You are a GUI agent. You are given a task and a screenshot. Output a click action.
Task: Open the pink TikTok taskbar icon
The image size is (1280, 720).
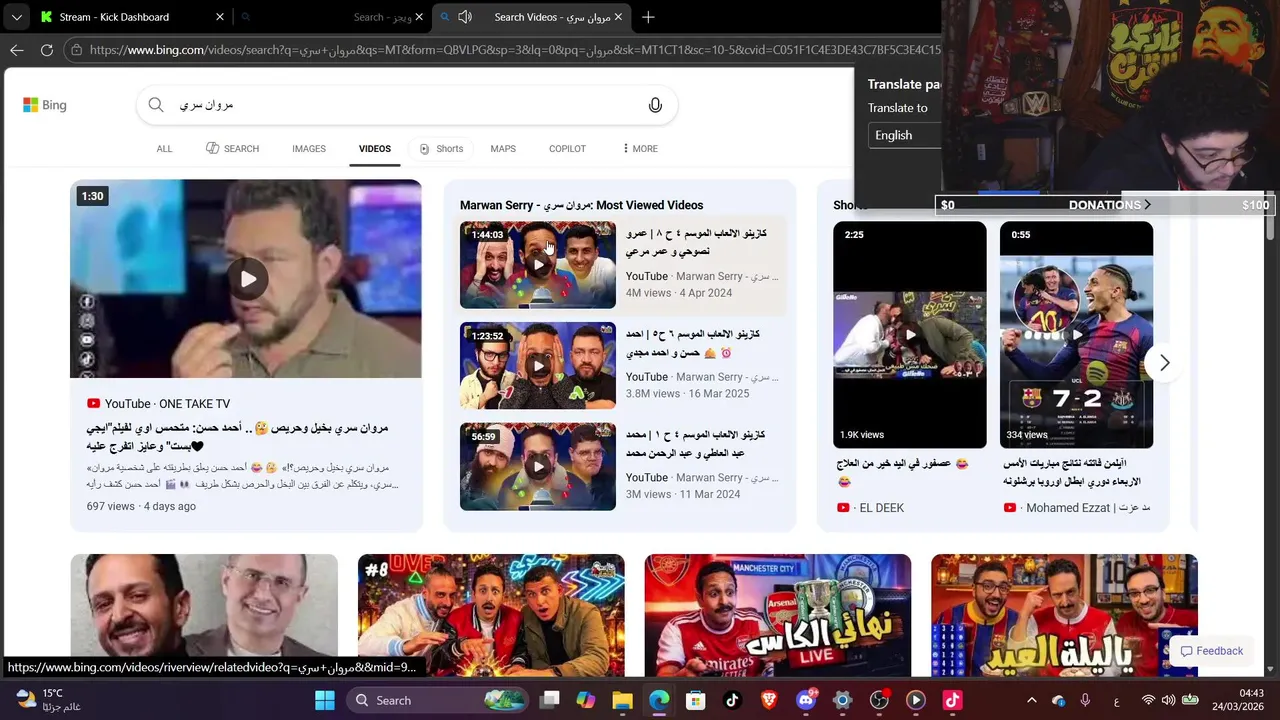[x=952, y=700]
